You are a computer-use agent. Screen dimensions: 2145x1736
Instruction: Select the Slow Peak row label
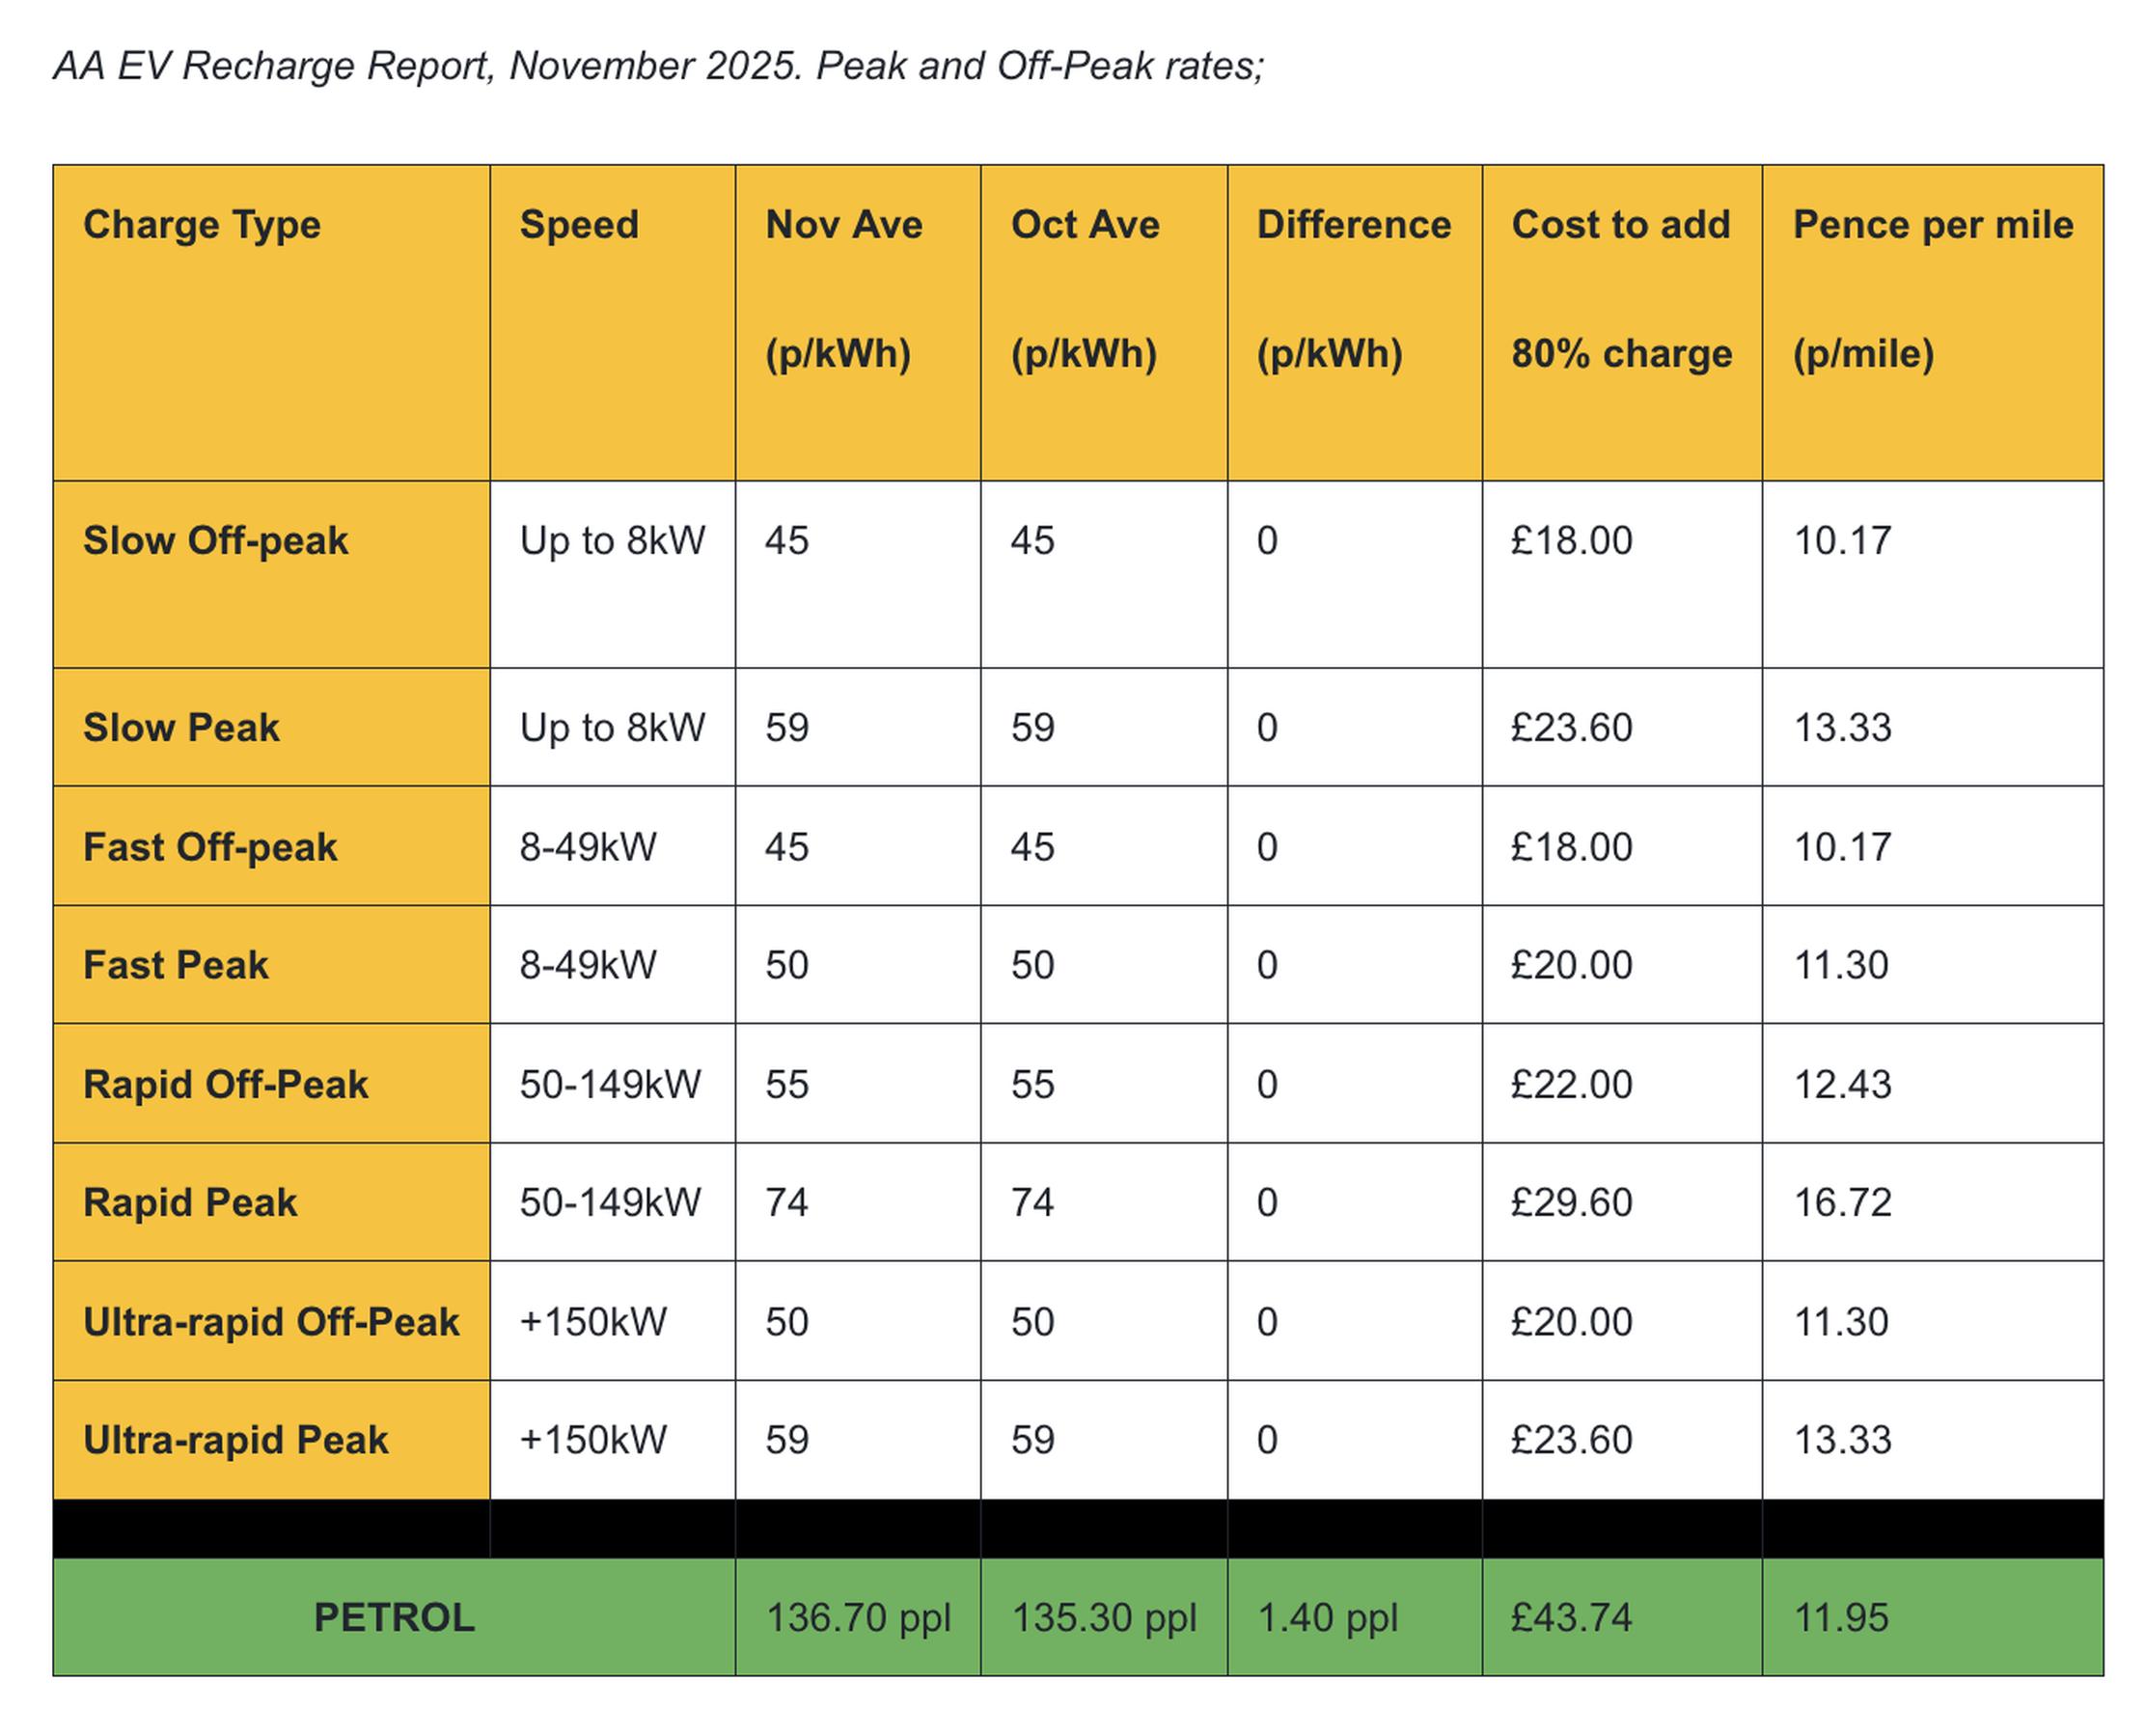coord(181,727)
